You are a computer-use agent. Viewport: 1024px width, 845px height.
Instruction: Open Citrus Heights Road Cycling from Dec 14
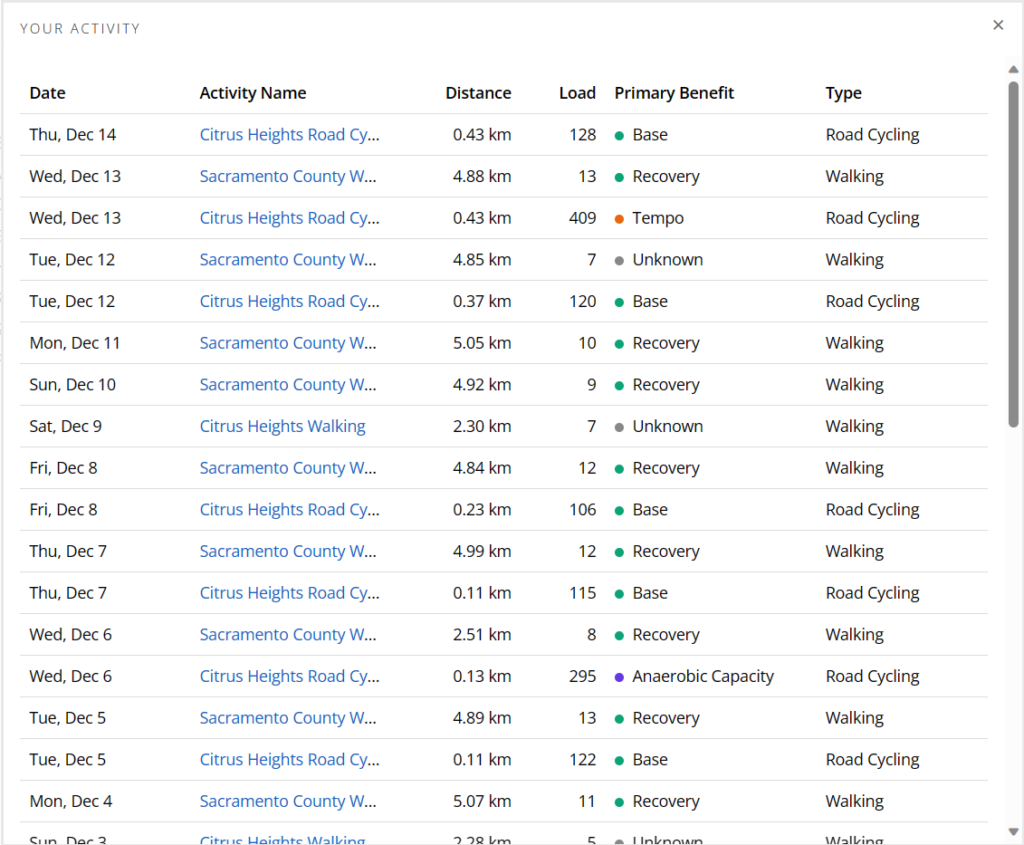pos(290,134)
